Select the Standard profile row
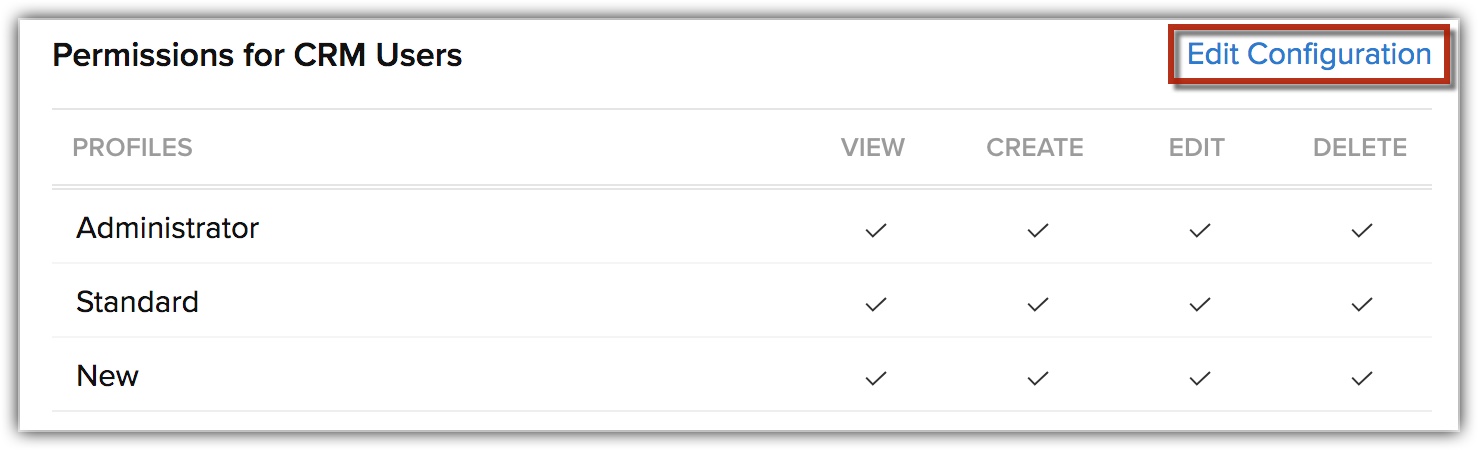Viewport: 1478px width, 450px height. (742, 301)
